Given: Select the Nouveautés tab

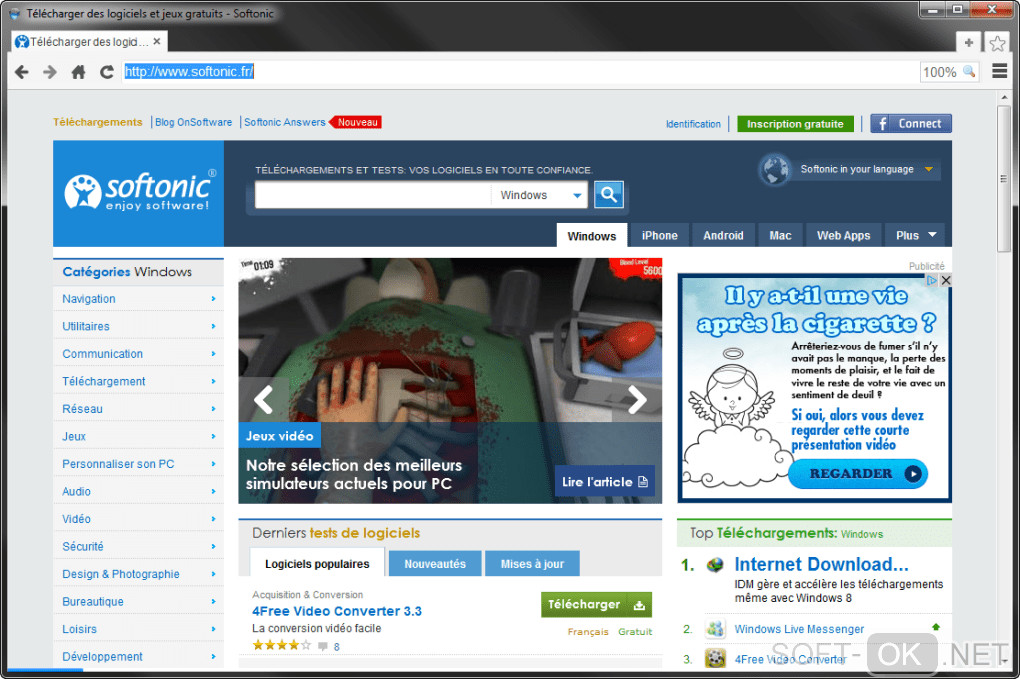Looking at the screenshot, I should pos(435,564).
